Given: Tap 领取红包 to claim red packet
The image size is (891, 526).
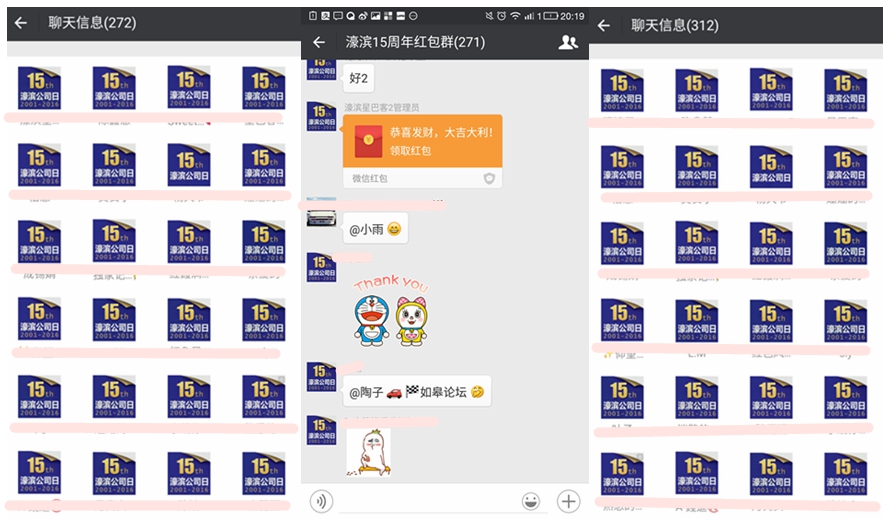Looking at the screenshot, I should (x=410, y=151).
